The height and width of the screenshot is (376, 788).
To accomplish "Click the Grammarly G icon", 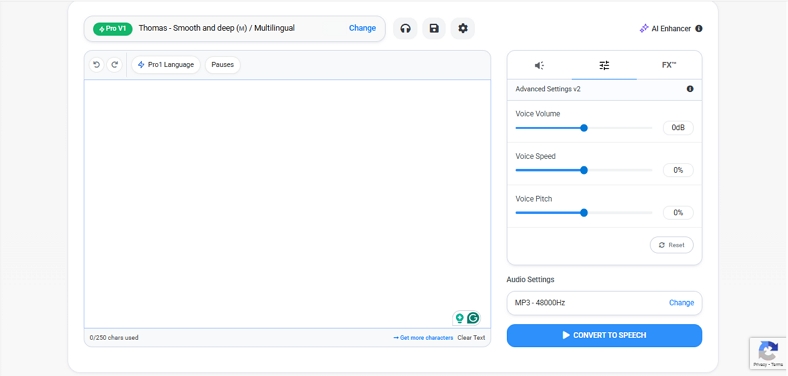I will [x=473, y=318].
